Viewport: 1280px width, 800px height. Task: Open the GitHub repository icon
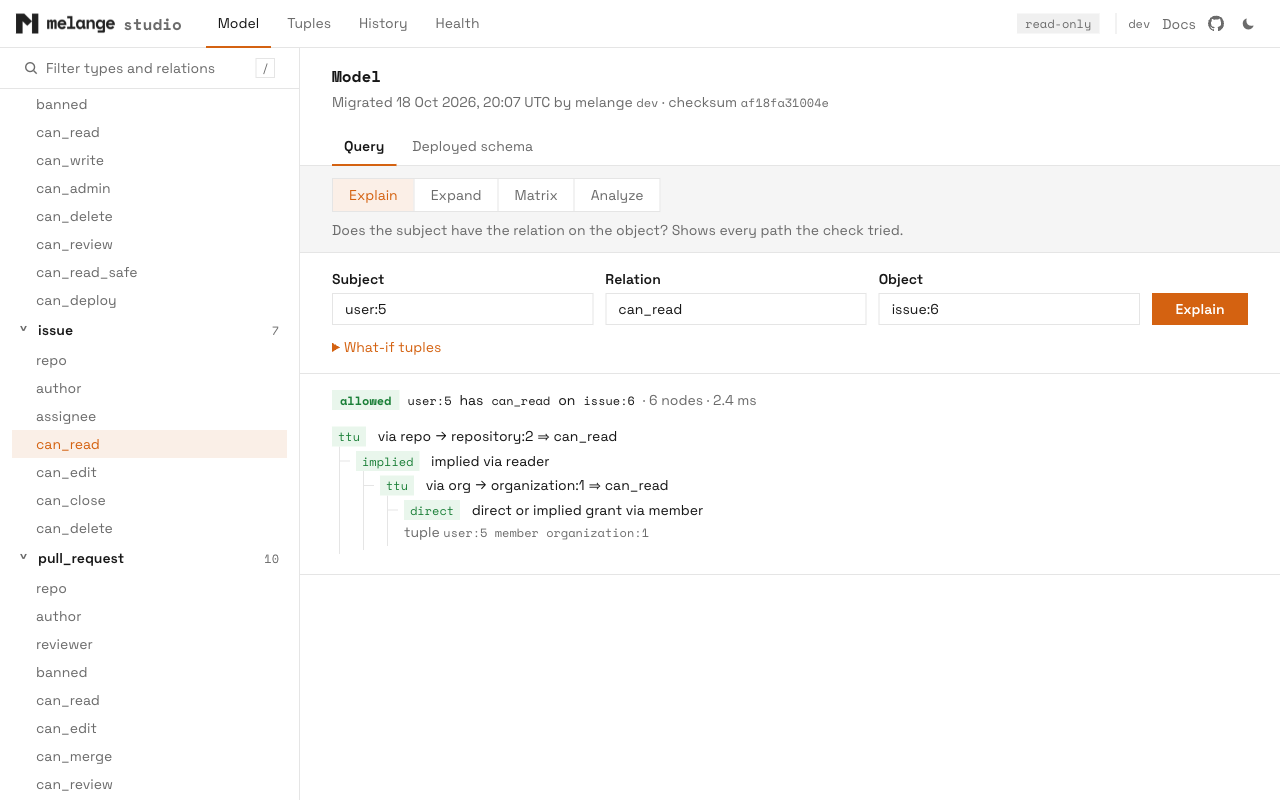[x=1216, y=23]
